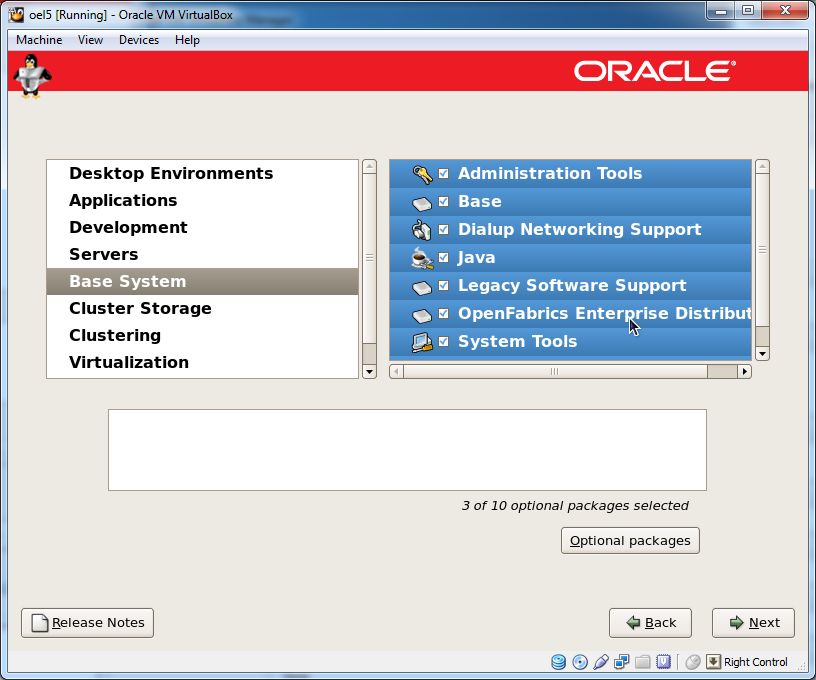Click the Dialup Networking Support modem icon

[x=422, y=230]
